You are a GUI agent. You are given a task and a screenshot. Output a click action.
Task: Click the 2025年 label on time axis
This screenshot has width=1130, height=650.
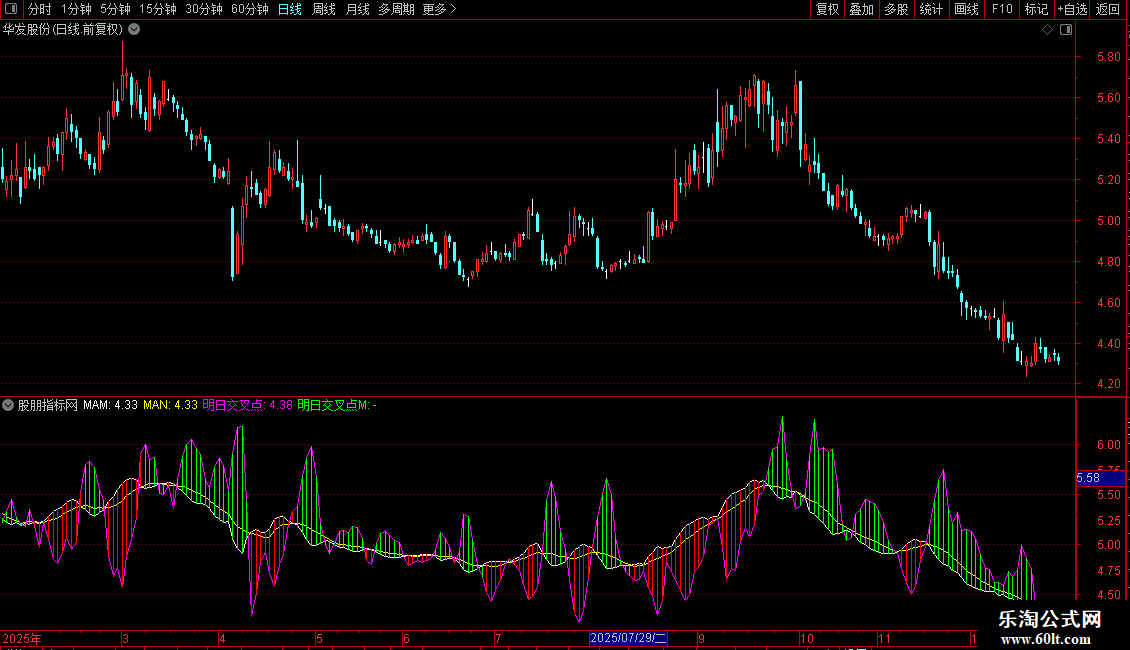[22, 638]
